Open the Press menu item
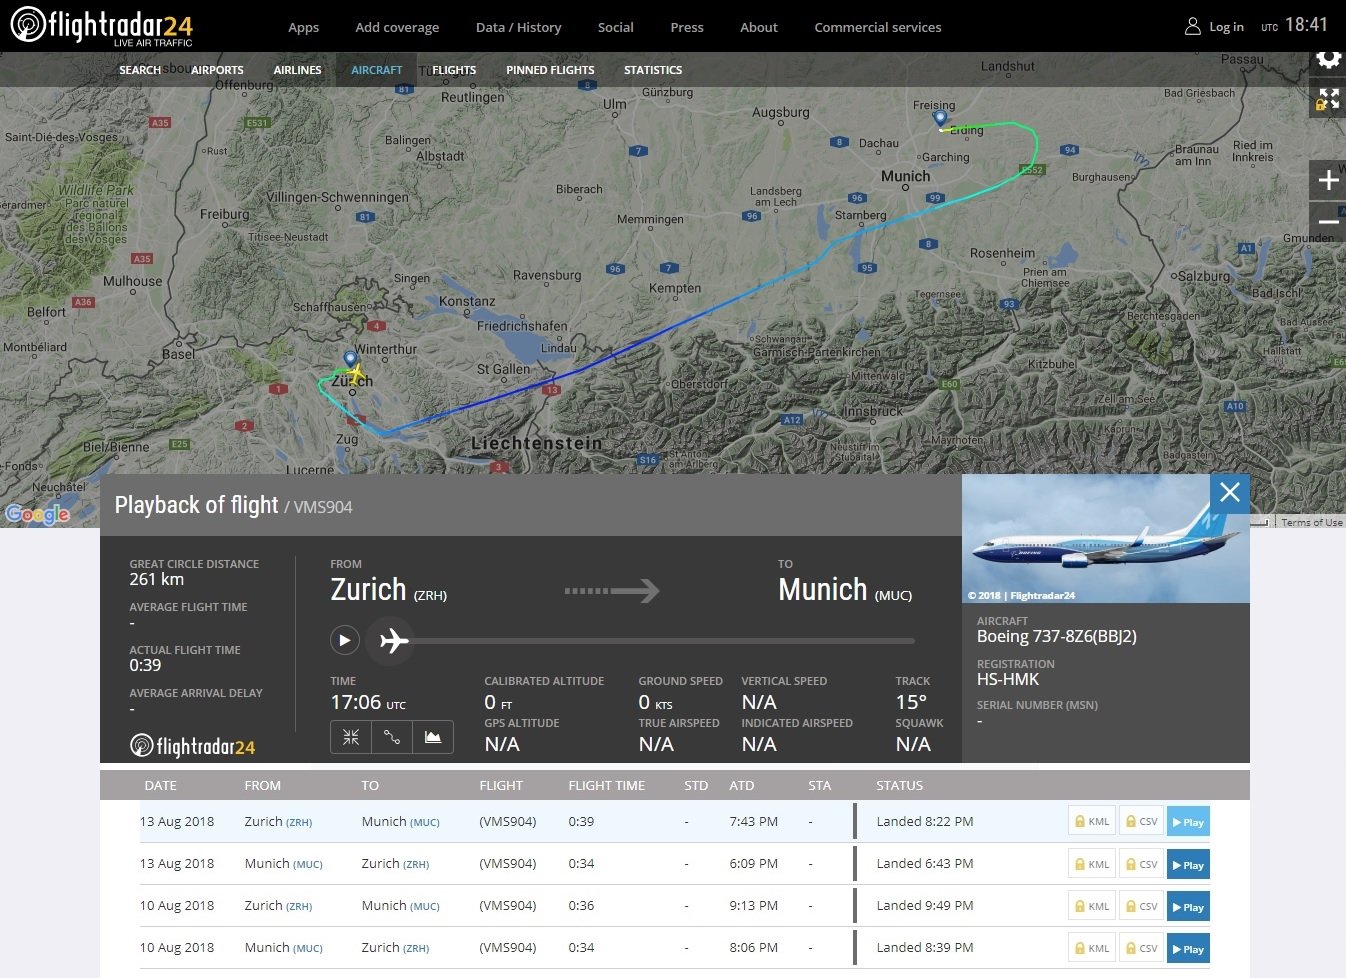Viewport: 1346px width, 978px height. pos(687,27)
